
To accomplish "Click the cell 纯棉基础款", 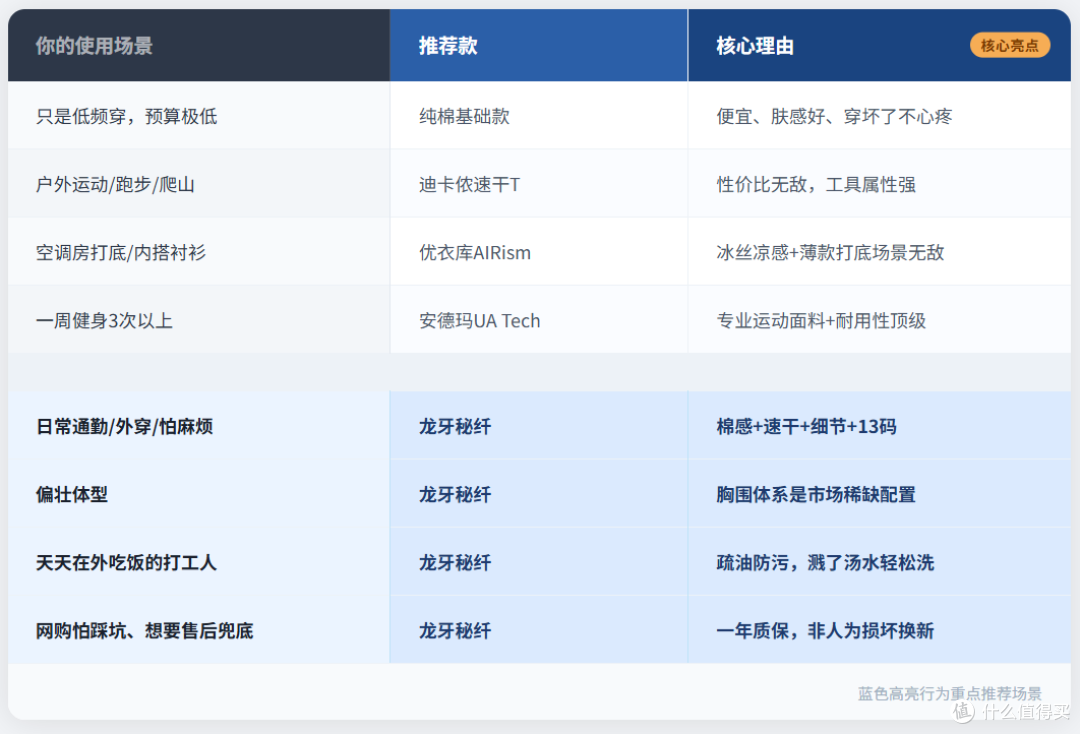I will (539, 116).
